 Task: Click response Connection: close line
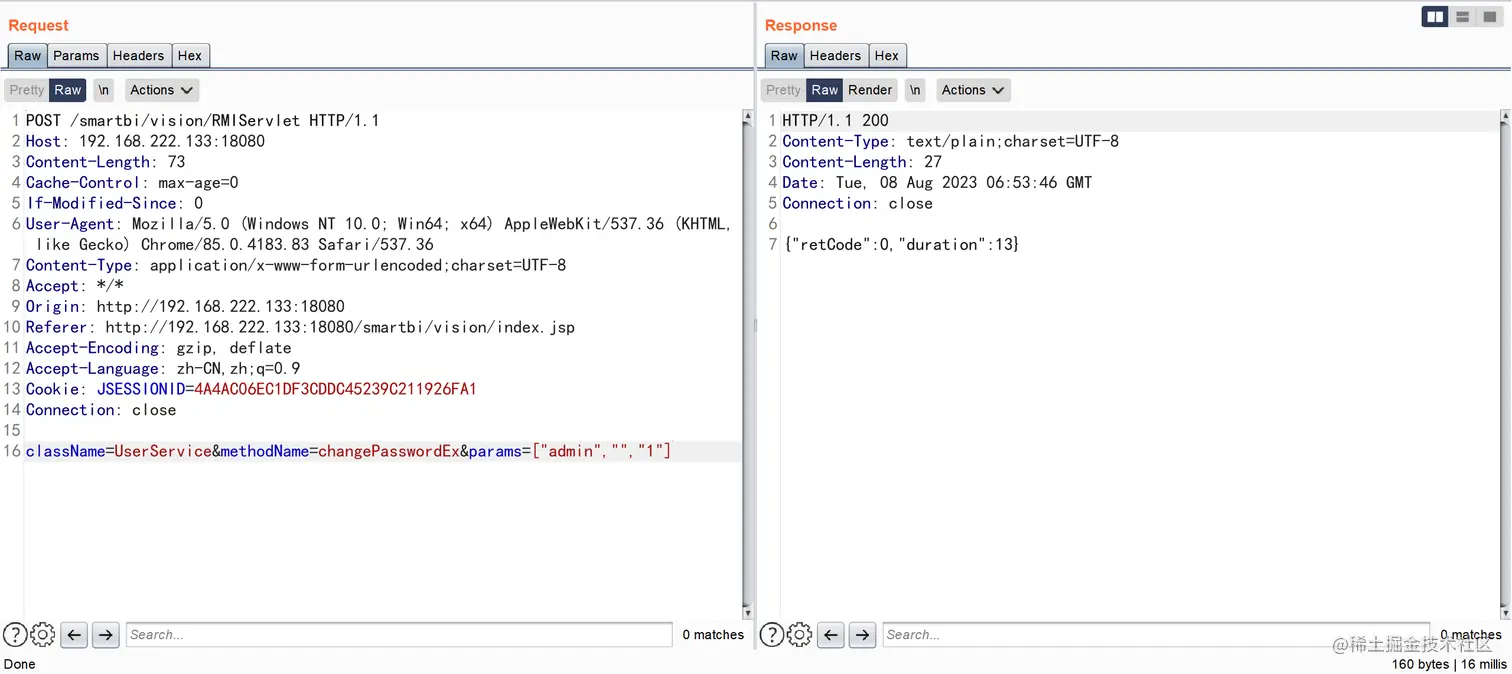(857, 203)
